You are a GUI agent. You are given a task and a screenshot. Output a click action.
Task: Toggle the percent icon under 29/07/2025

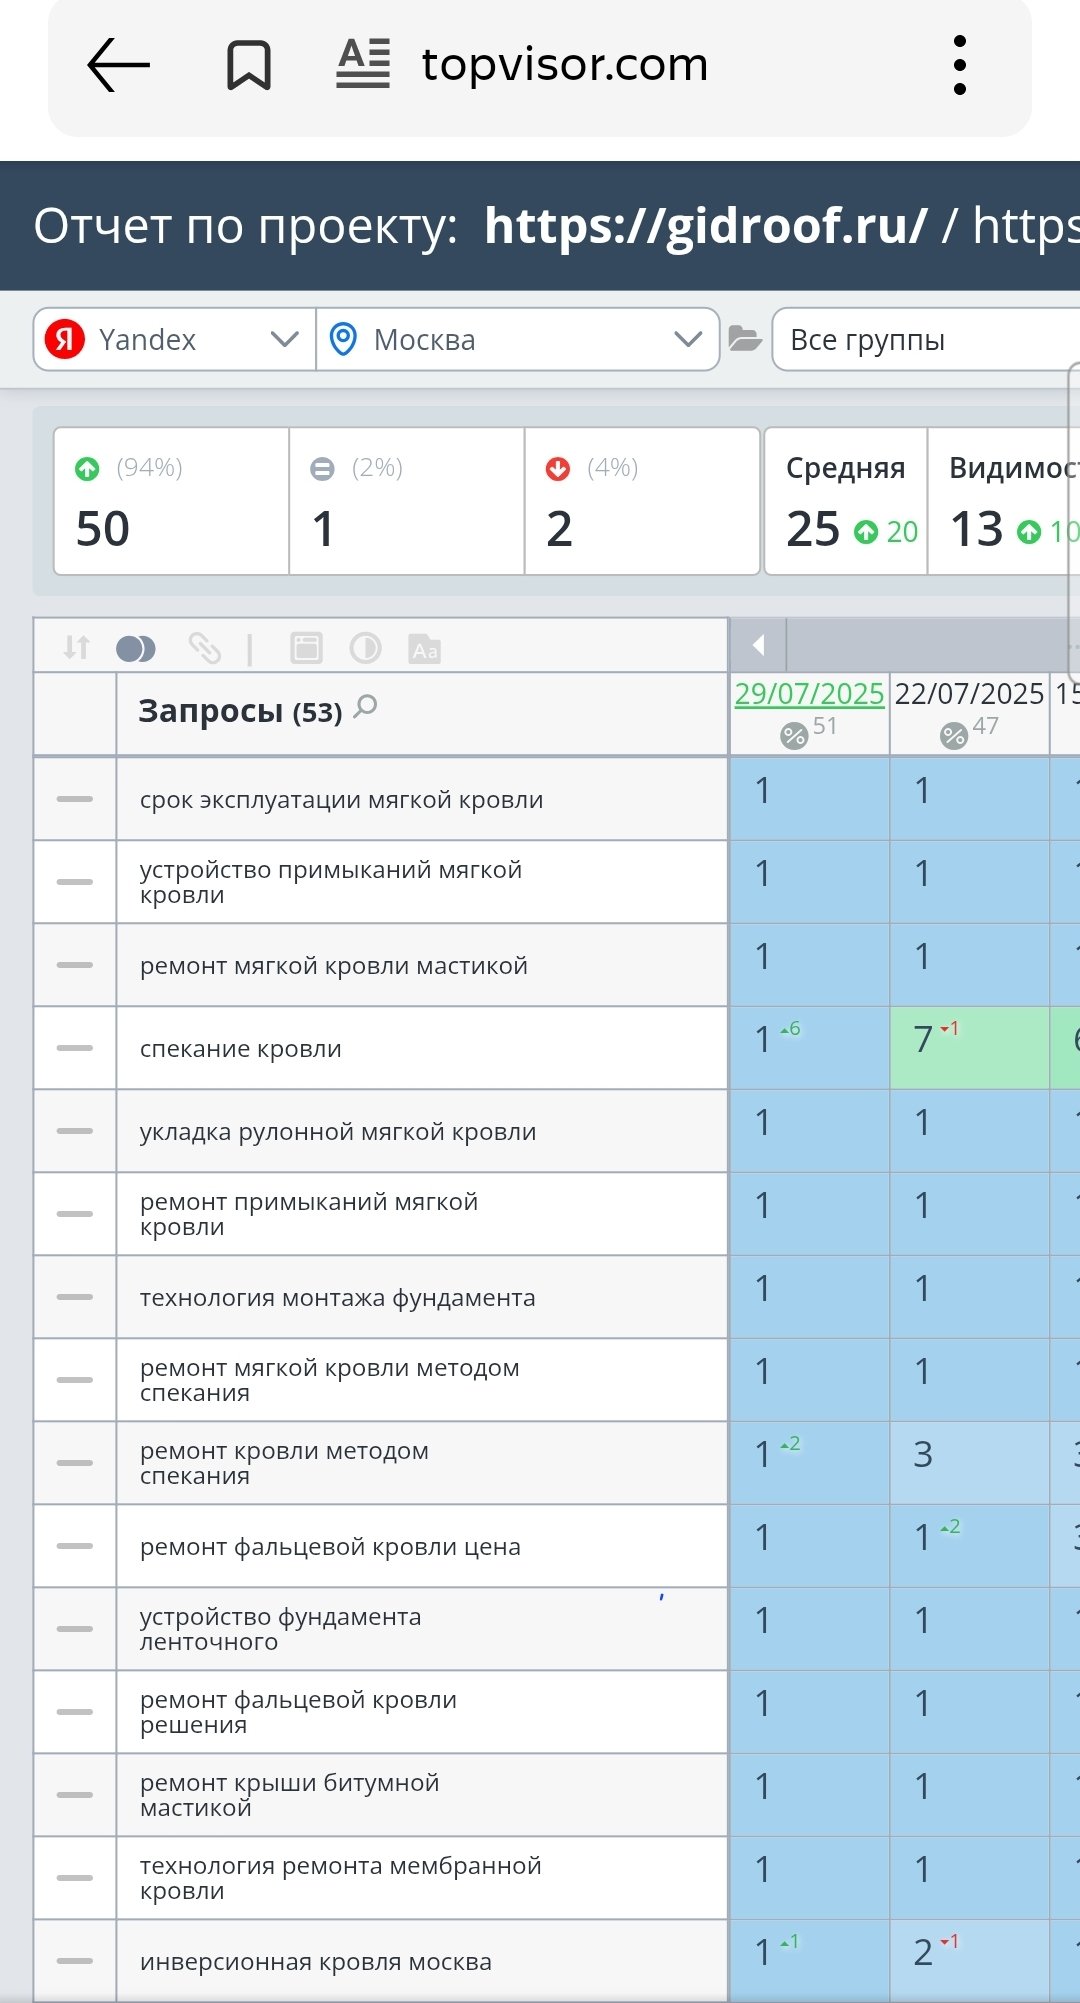pyautogui.click(x=794, y=736)
